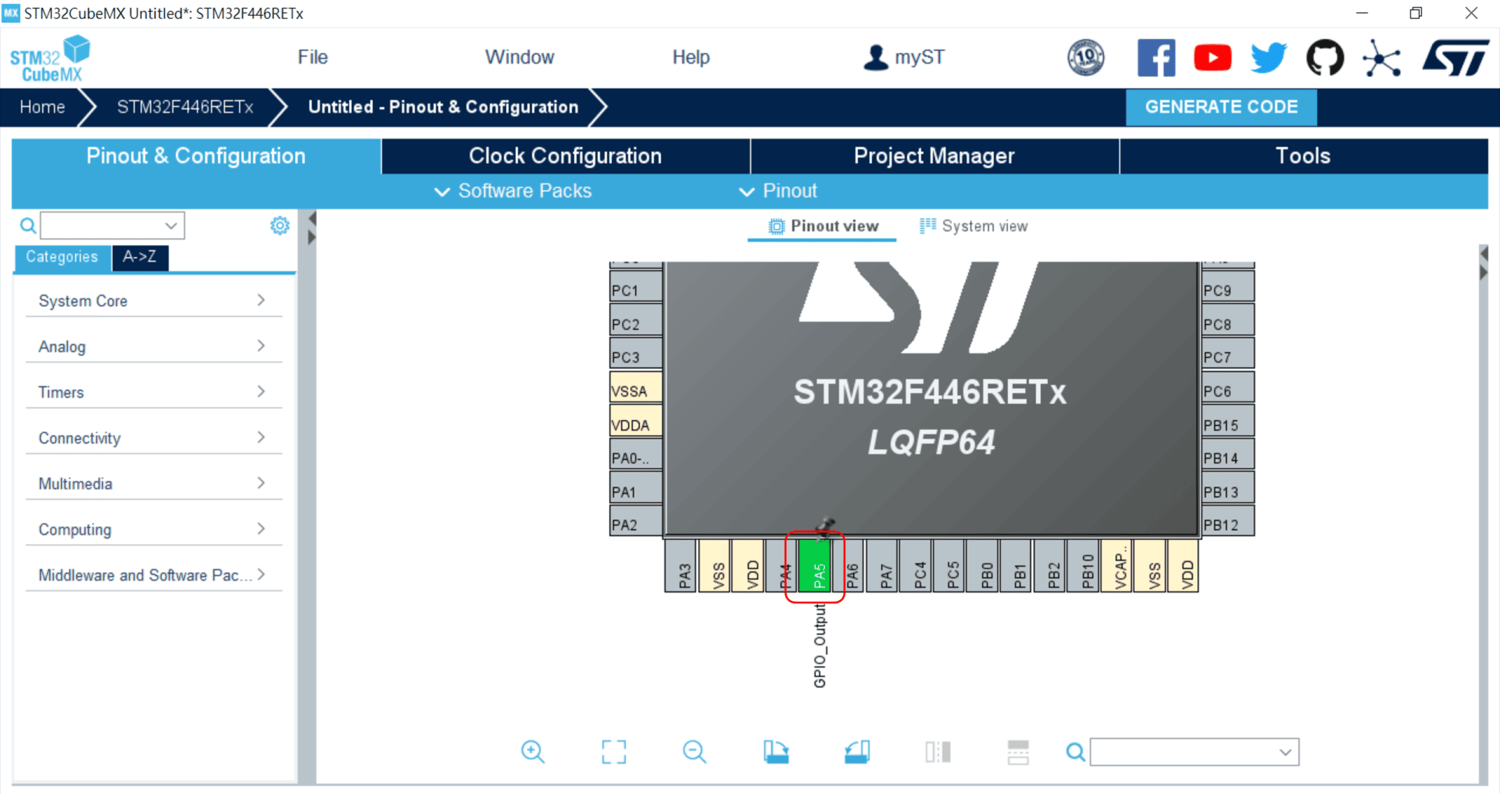
Task: Click the GENERATE CODE button
Action: click(x=1221, y=107)
